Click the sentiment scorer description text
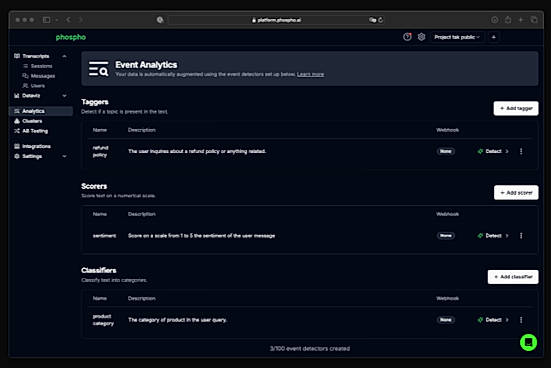Viewport: 551px width, 368px height. pyautogui.click(x=201, y=235)
